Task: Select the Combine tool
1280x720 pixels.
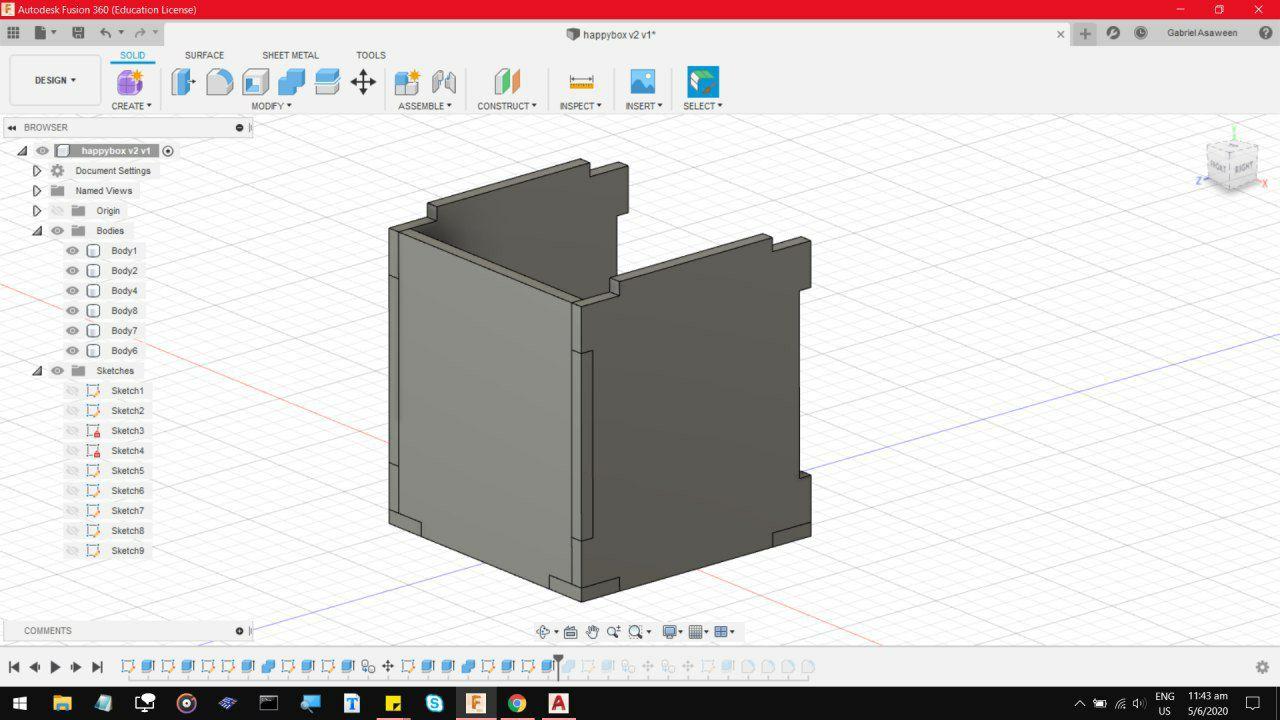Action: (291, 82)
